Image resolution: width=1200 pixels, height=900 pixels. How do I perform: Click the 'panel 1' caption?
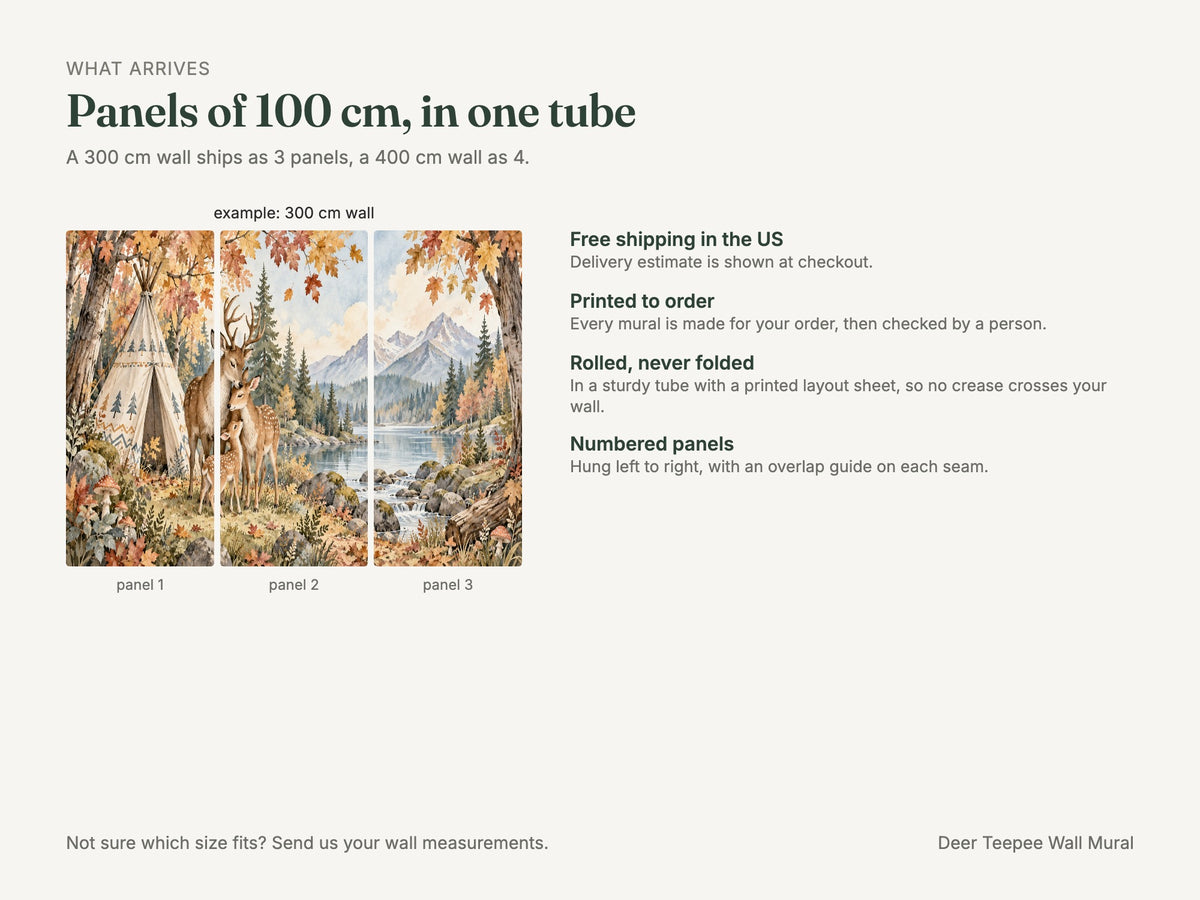click(140, 585)
